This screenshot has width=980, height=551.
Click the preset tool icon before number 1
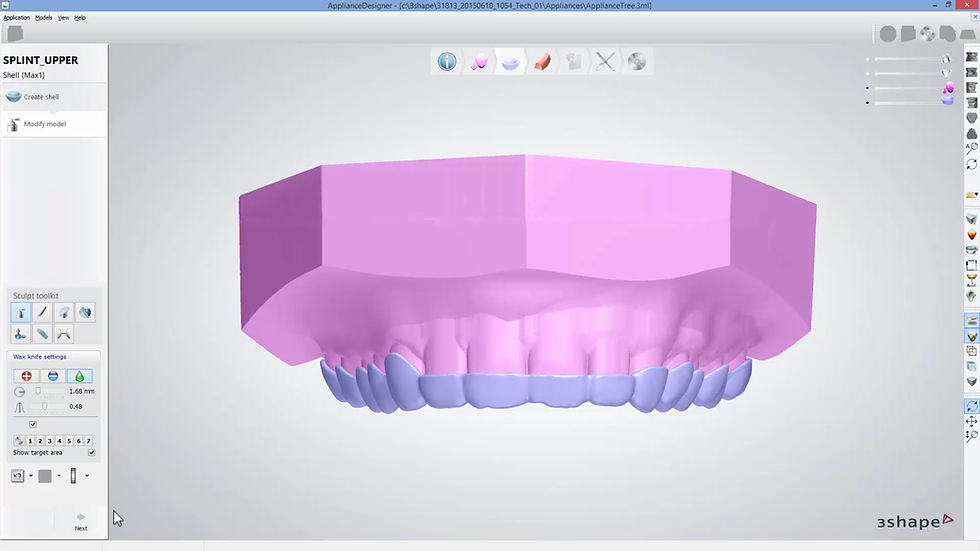(19, 440)
